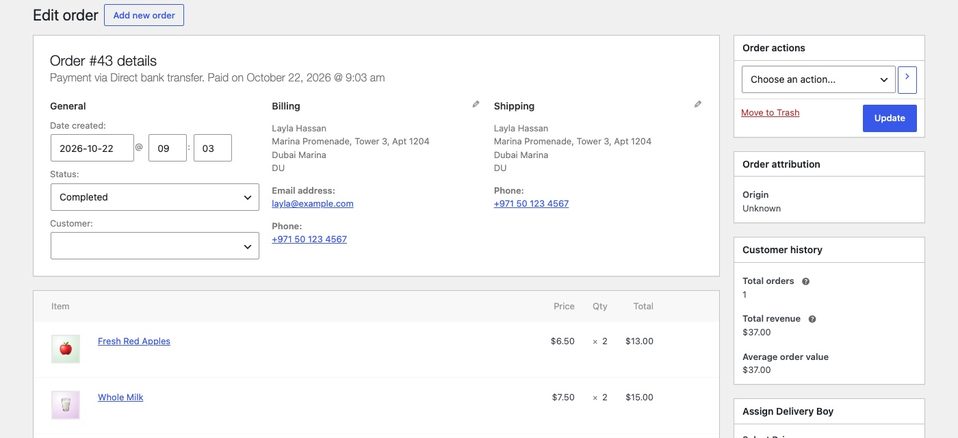This screenshot has width=958, height=438.
Task: Open the Customer dropdown
Action: (155, 246)
